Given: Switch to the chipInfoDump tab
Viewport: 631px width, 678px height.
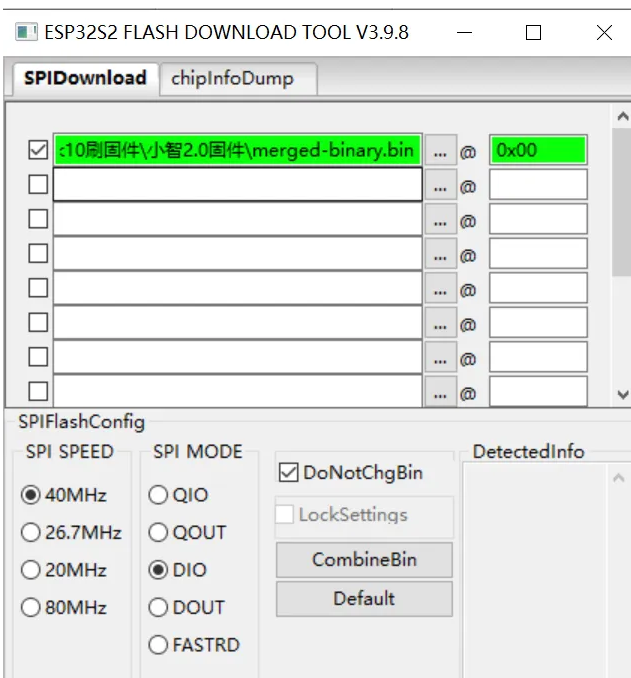Looking at the screenshot, I should 232,78.
